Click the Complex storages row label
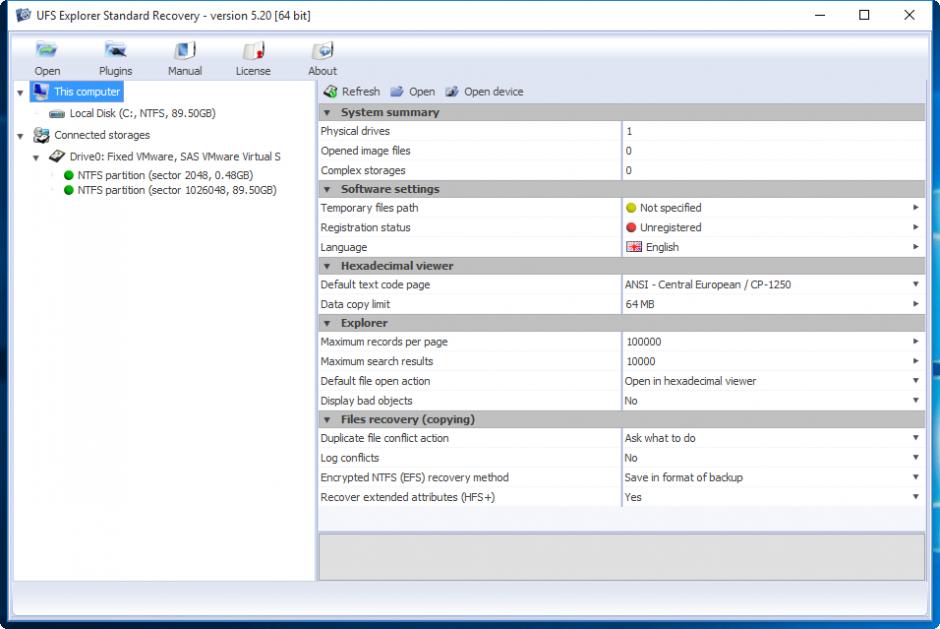 click(x=363, y=170)
